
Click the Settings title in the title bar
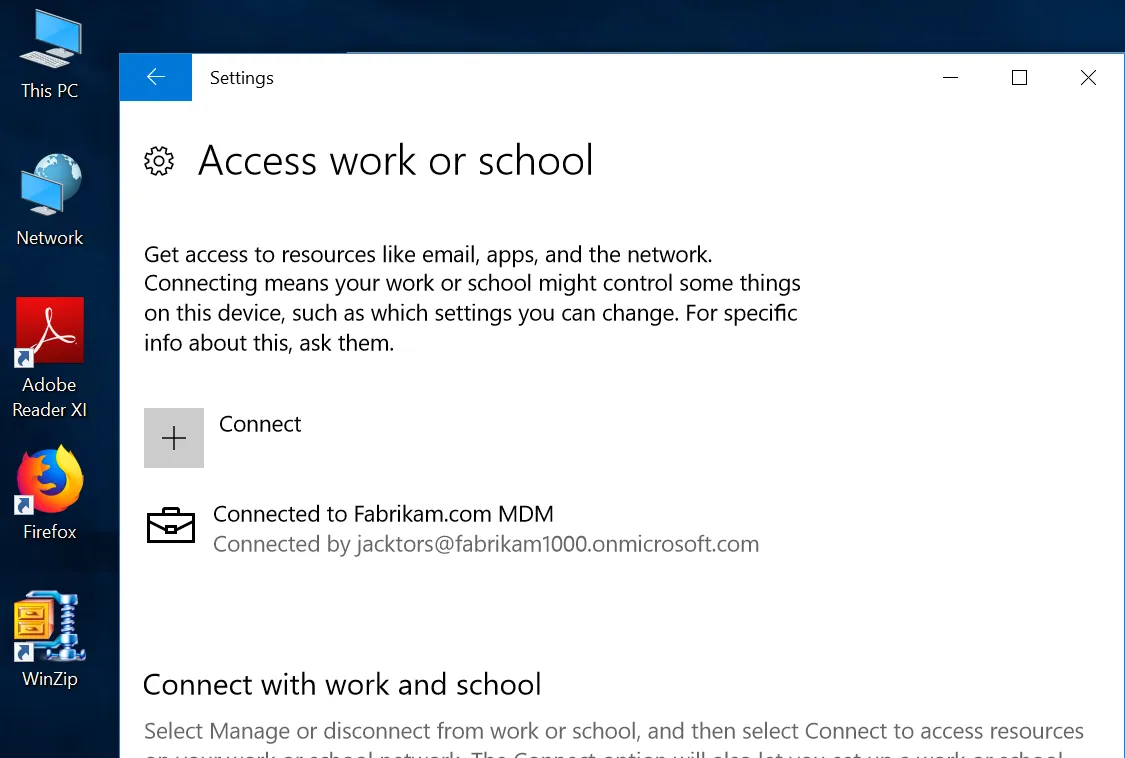(x=242, y=78)
